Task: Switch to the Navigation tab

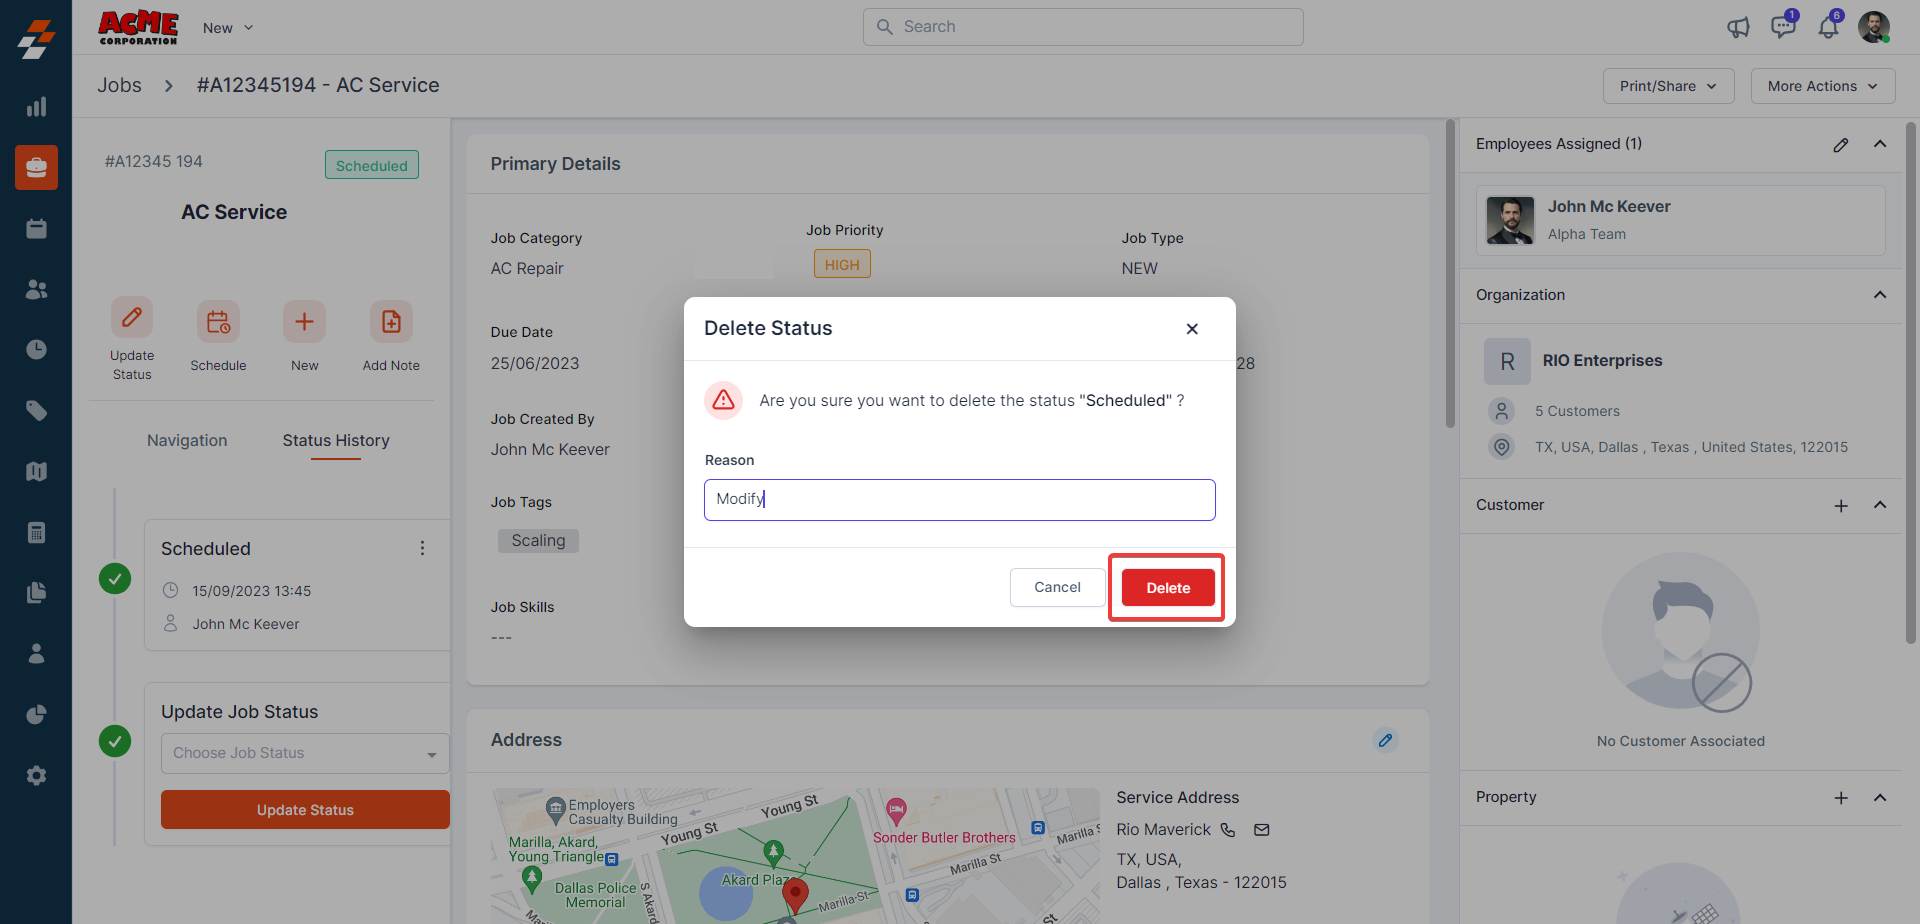Action: pyautogui.click(x=187, y=440)
